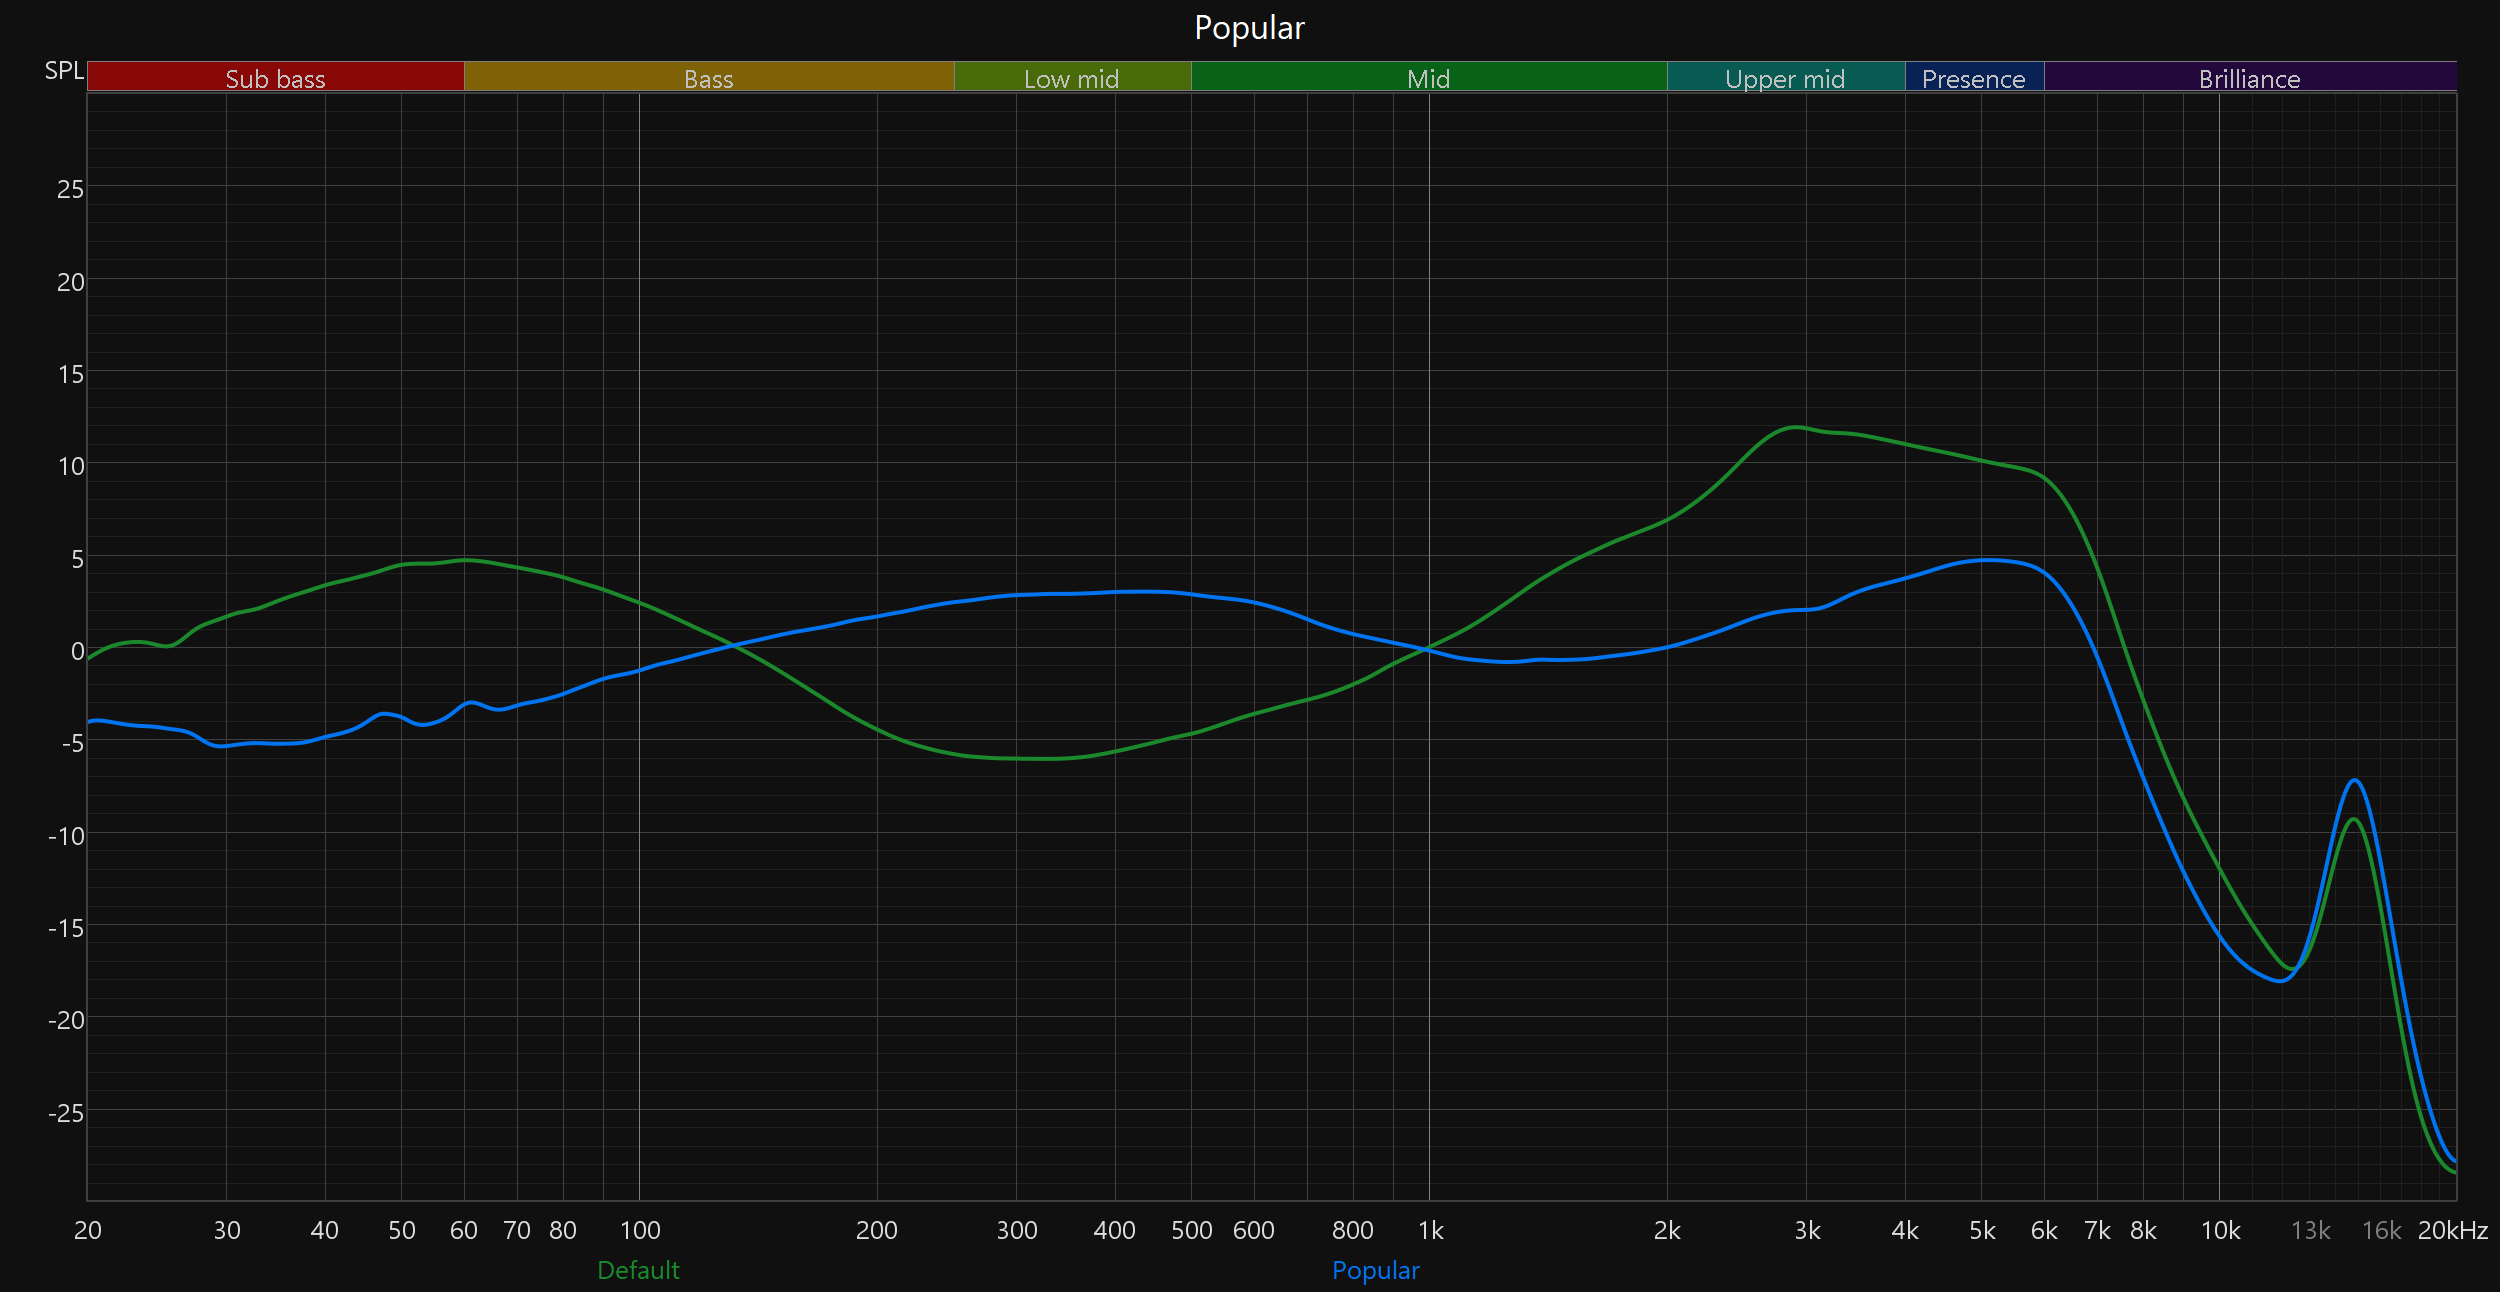
Task: Click the grayed 13k axis label
Action: (2310, 1231)
